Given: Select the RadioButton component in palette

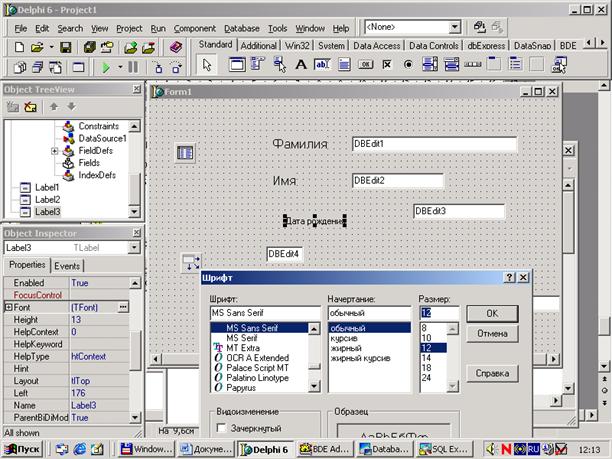Looking at the screenshot, I should 408,64.
